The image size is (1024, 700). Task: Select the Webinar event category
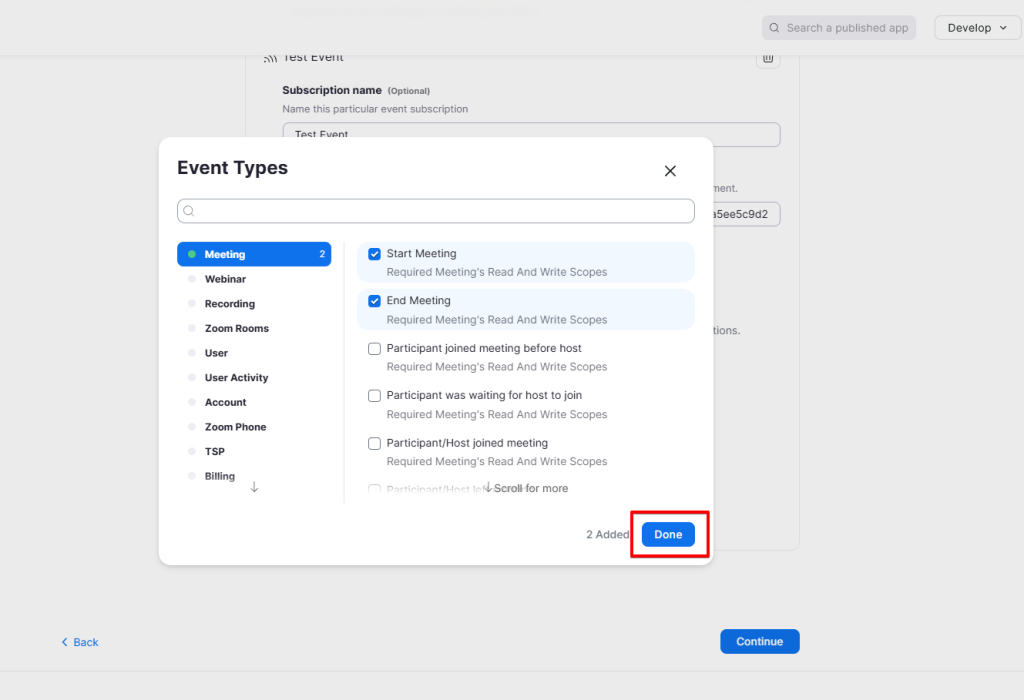coord(225,279)
